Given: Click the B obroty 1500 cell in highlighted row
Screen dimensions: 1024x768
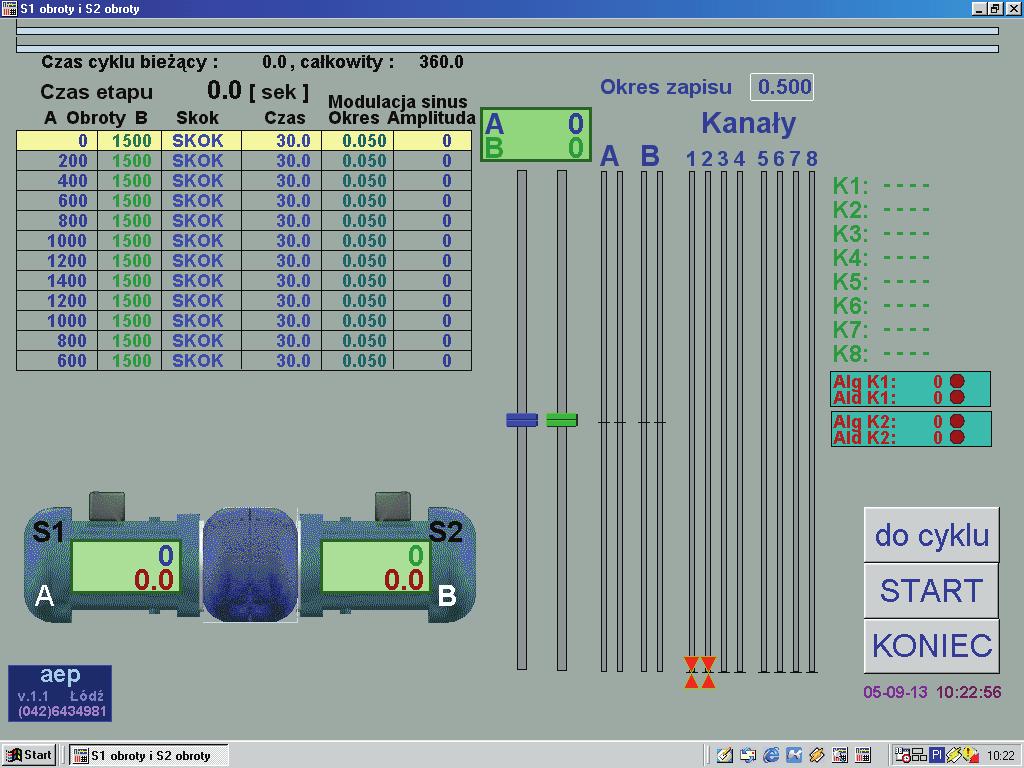Looking at the screenshot, I should (x=130, y=140).
